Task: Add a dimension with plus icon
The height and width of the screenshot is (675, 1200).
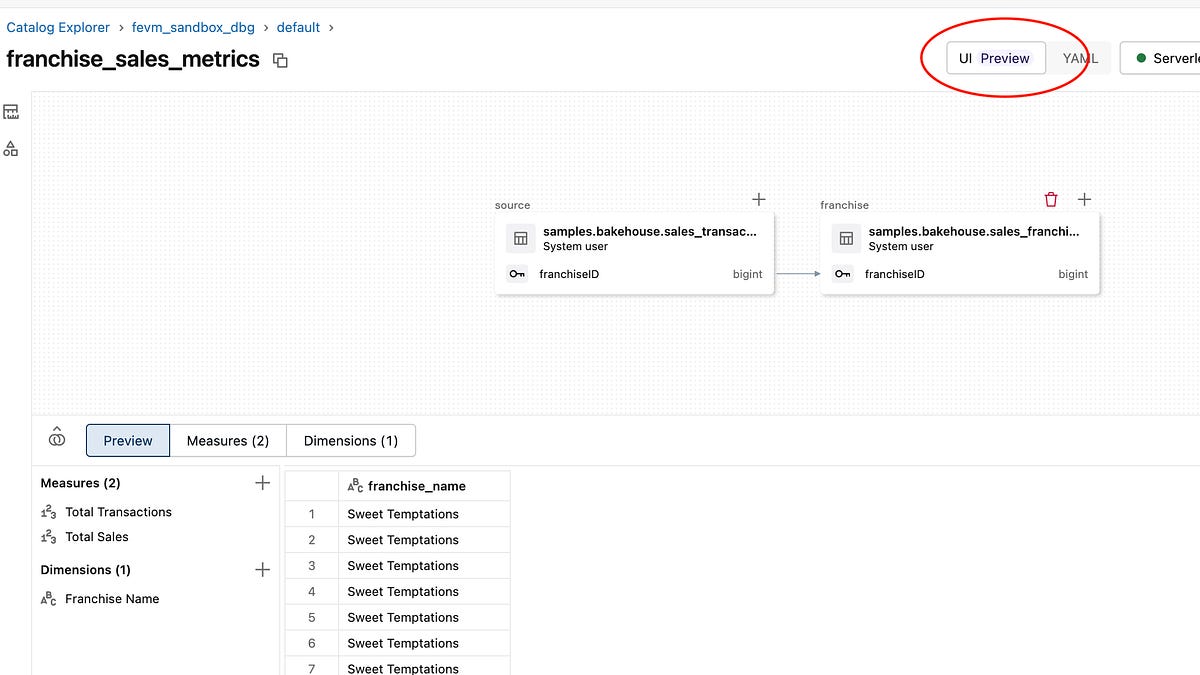Action: [x=263, y=570]
